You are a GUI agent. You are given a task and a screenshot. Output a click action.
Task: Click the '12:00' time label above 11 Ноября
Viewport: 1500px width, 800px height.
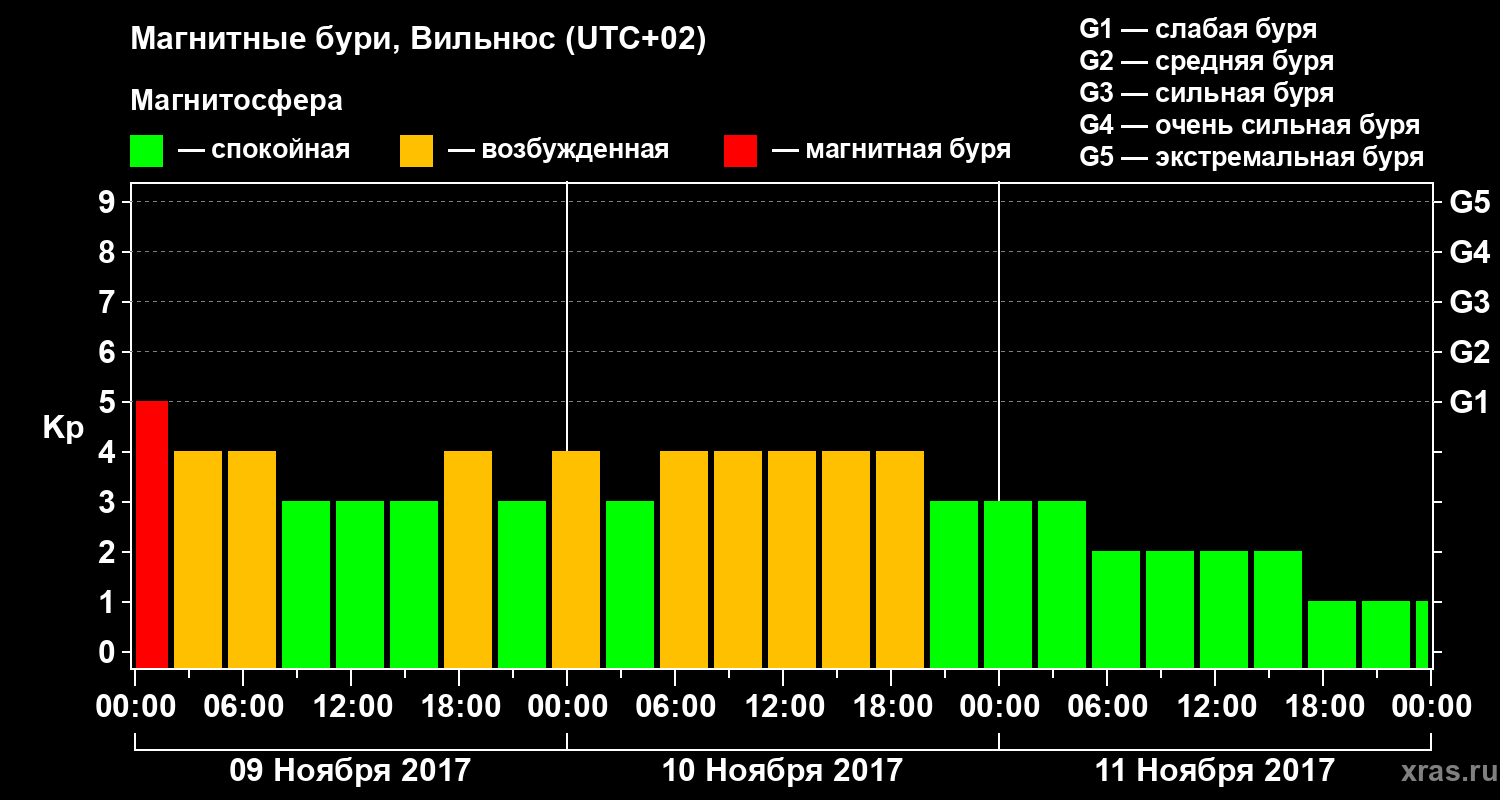pyautogui.click(x=1215, y=707)
